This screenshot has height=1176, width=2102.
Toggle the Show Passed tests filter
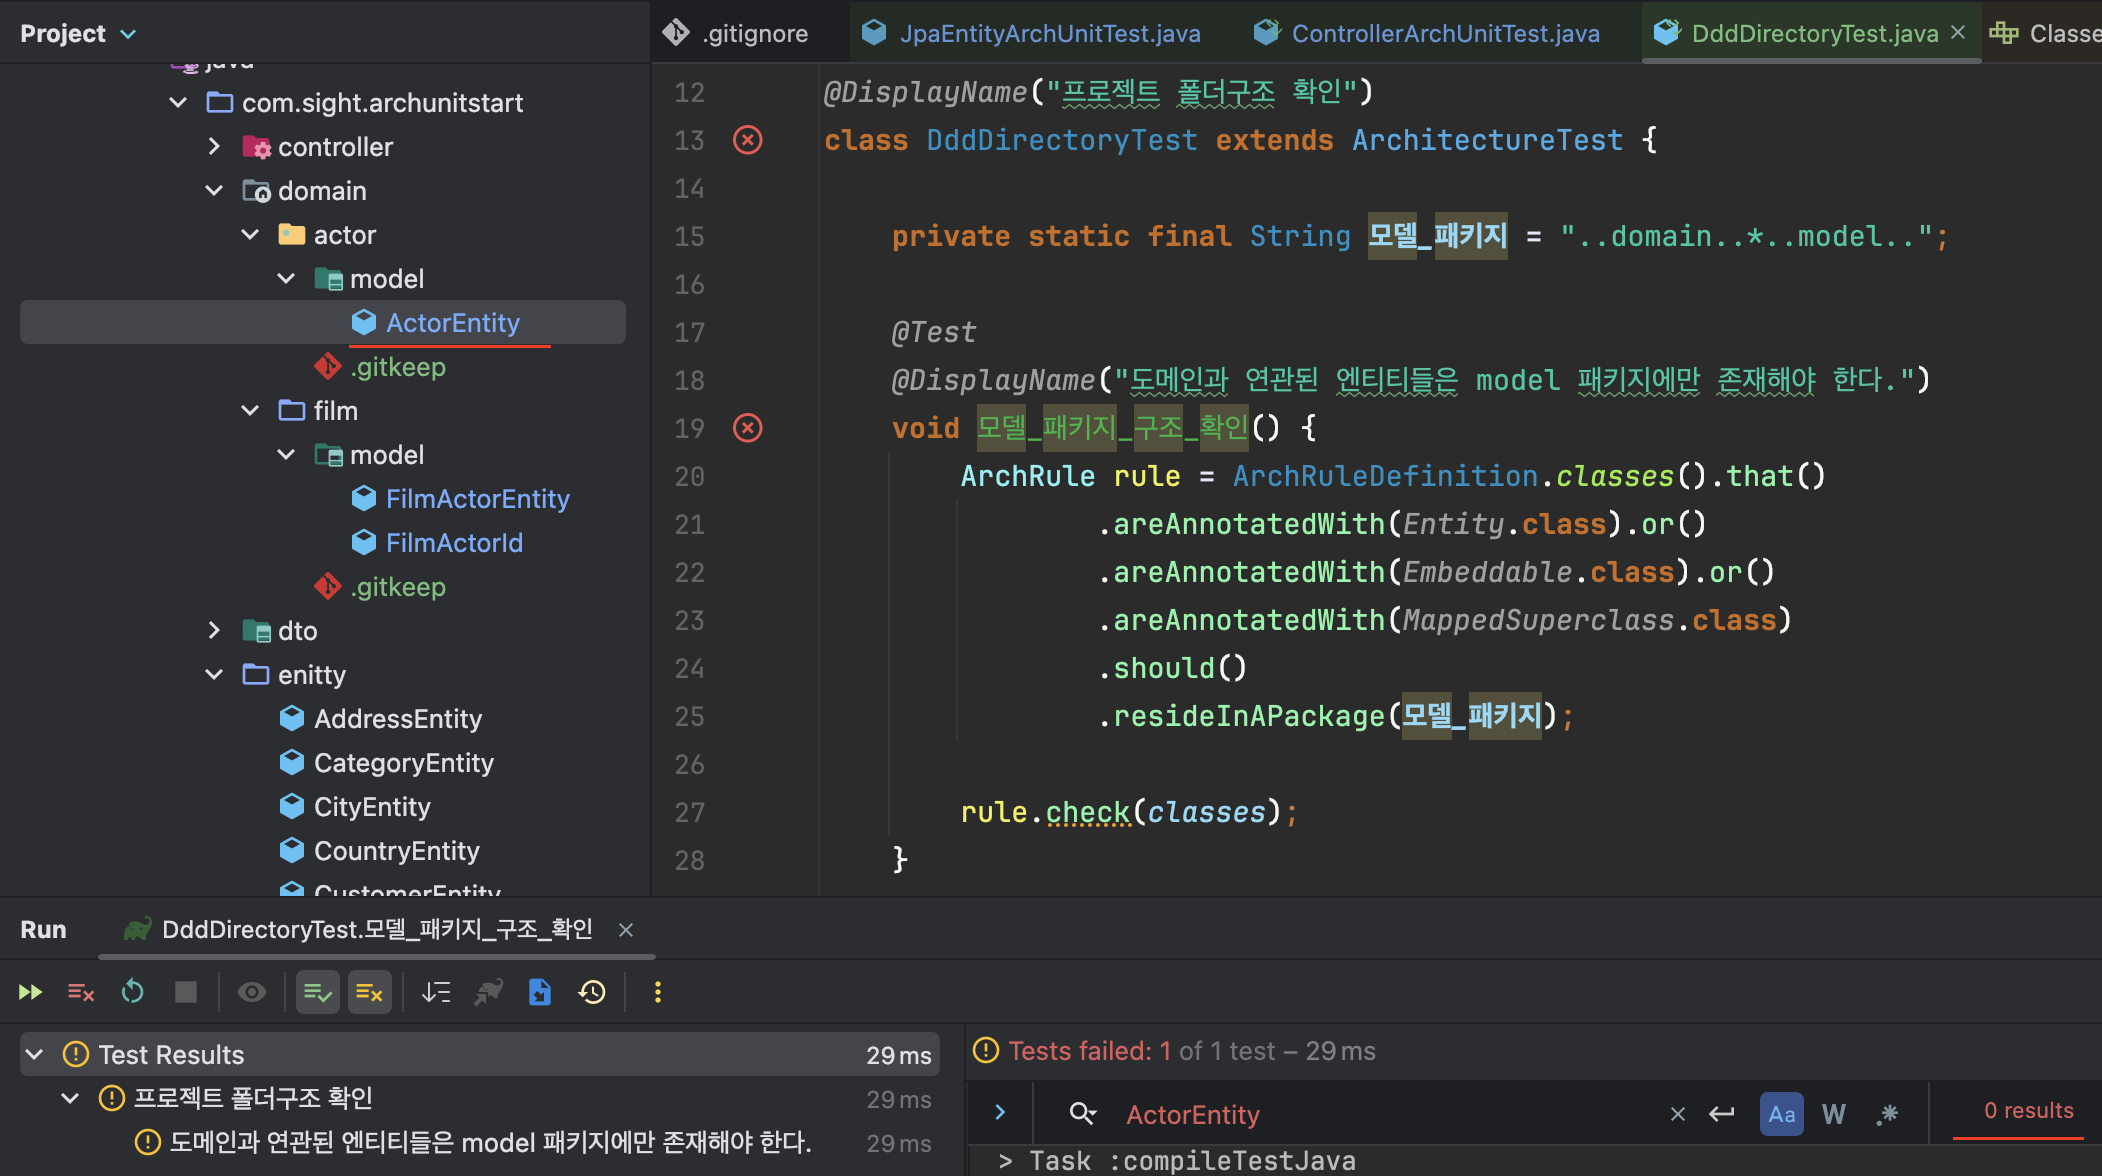(x=318, y=992)
